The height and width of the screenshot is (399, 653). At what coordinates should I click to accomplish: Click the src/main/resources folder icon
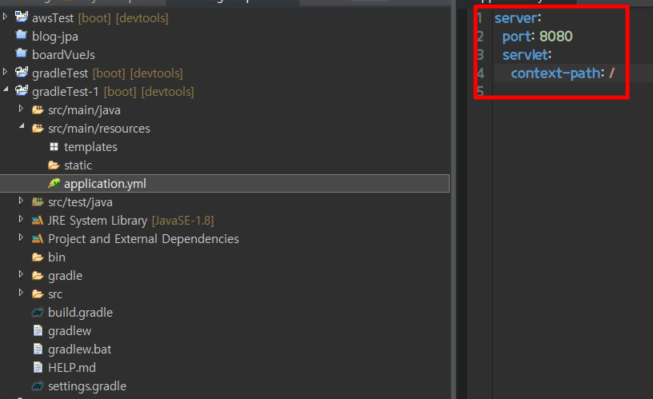tap(38, 128)
